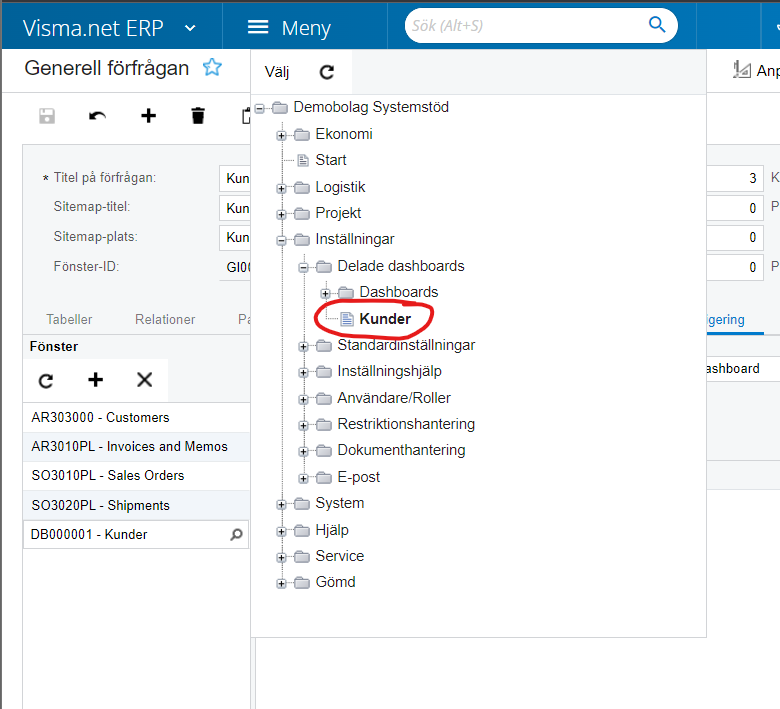The height and width of the screenshot is (709, 780).
Task: Click the Sitemap-titel input field
Action: [x=235, y=208]
